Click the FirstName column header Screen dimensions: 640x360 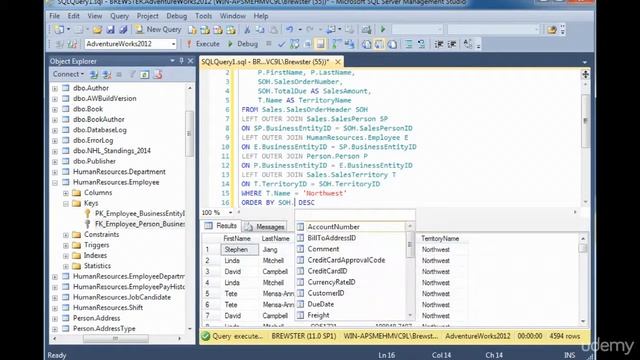(x=237, y=238)
